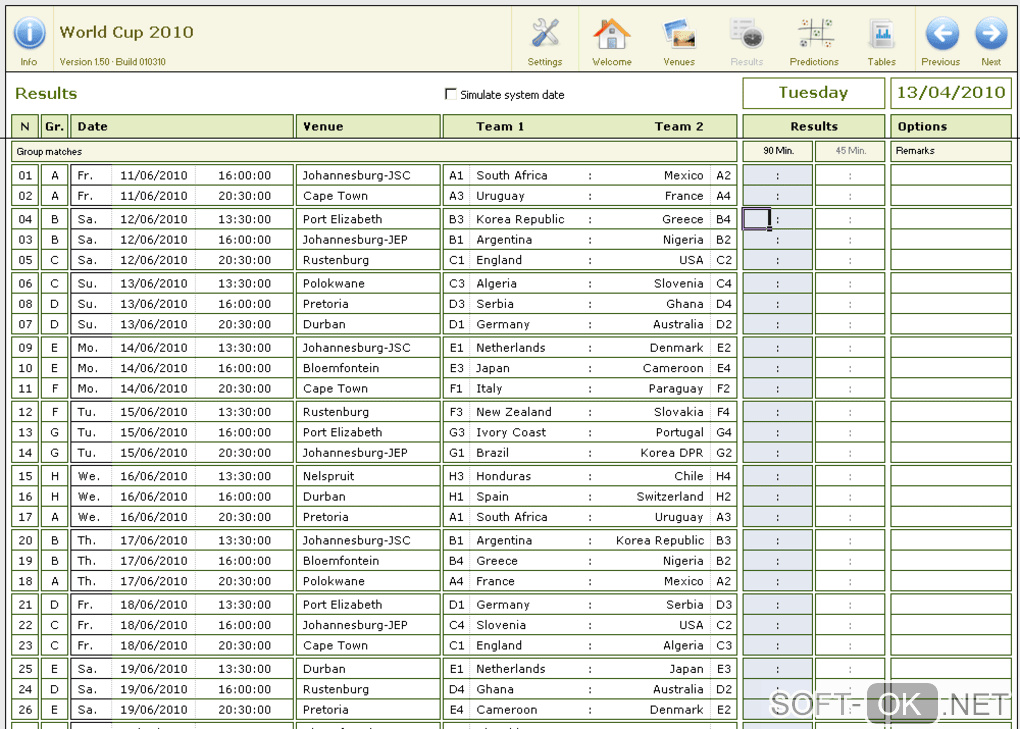Click the N column header
The width and height of the screenshot is (1020, 729).
25,127
